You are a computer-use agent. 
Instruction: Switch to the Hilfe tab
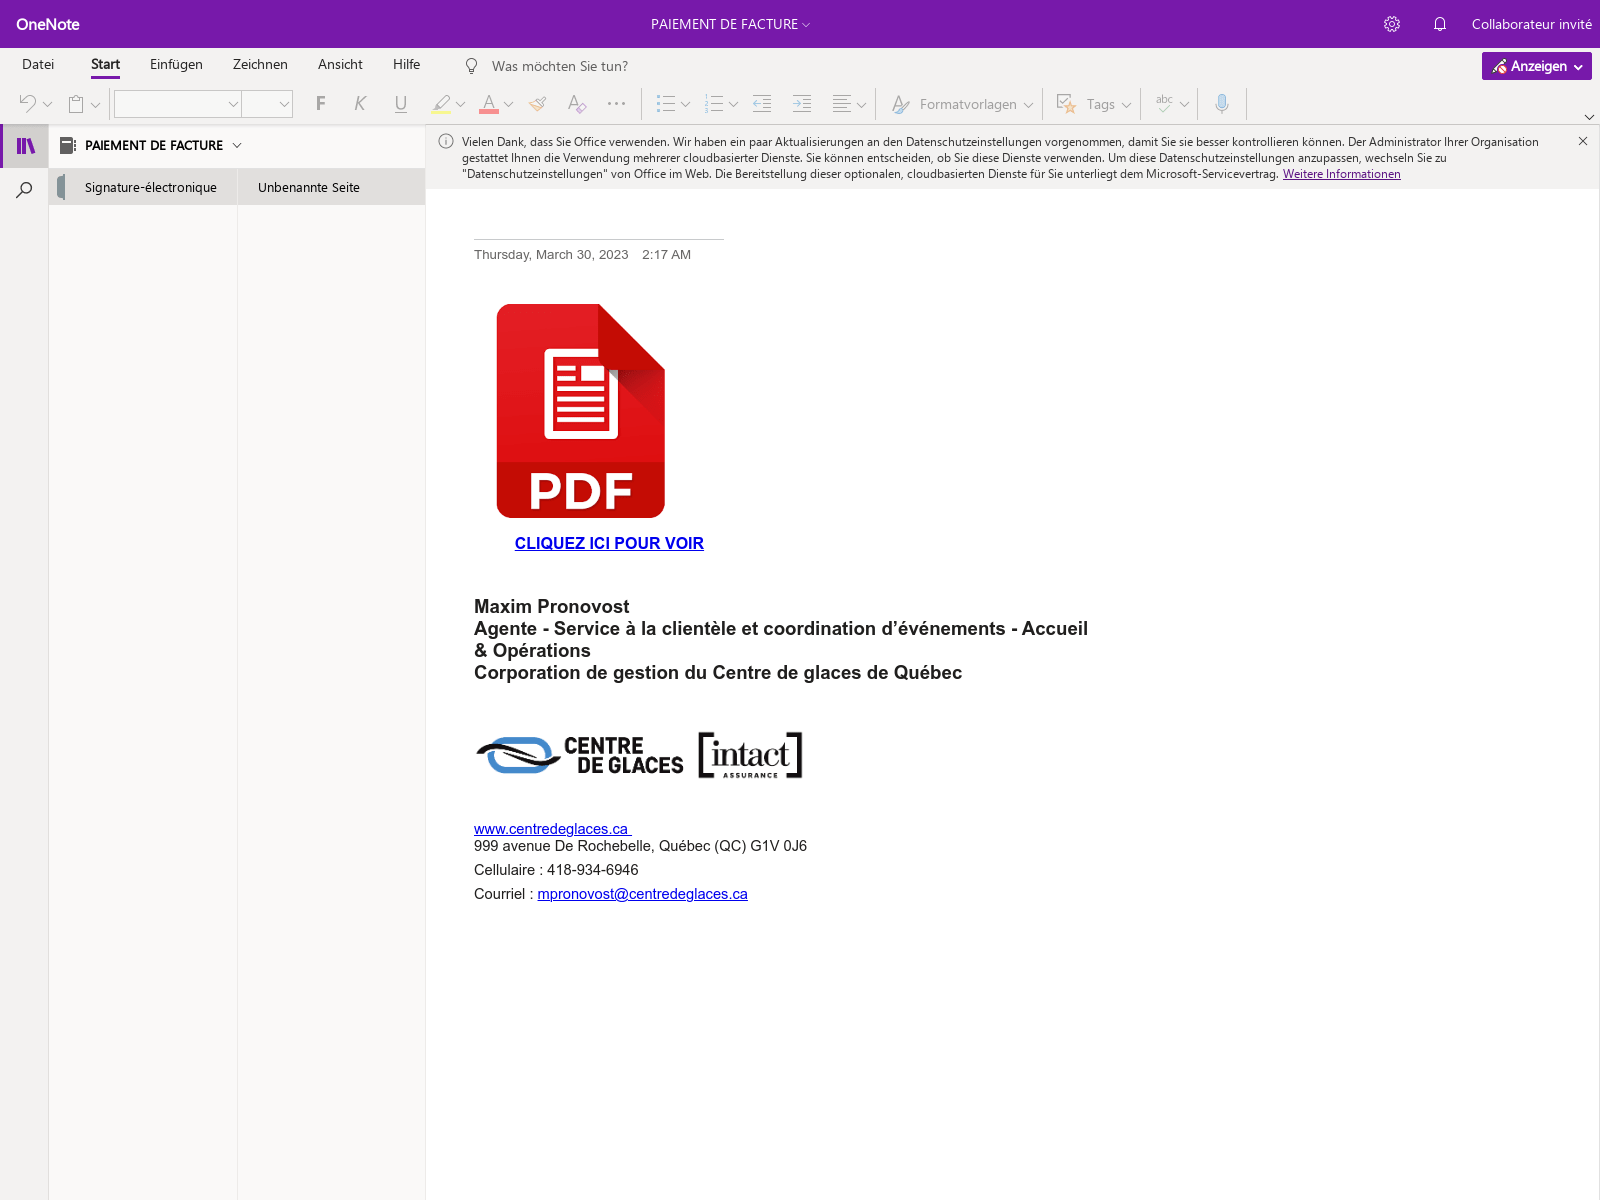coord(406,64)
